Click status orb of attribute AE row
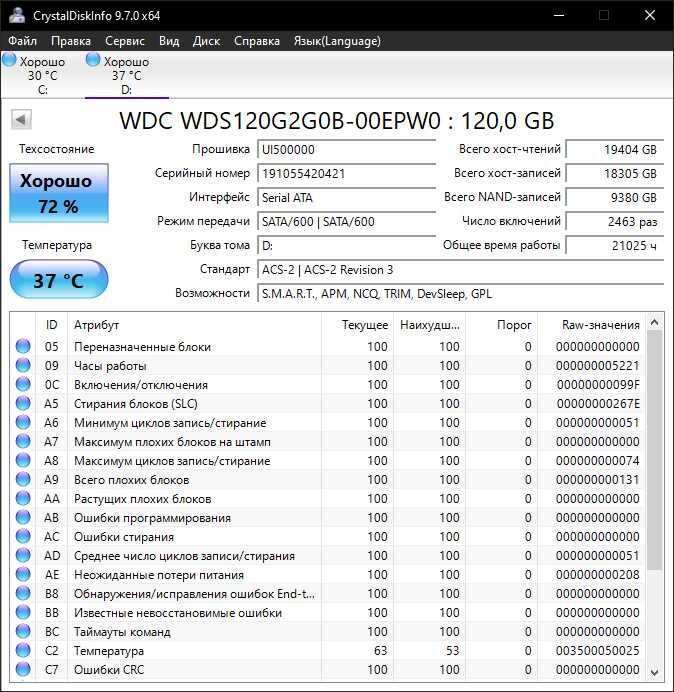 (23, 574)
